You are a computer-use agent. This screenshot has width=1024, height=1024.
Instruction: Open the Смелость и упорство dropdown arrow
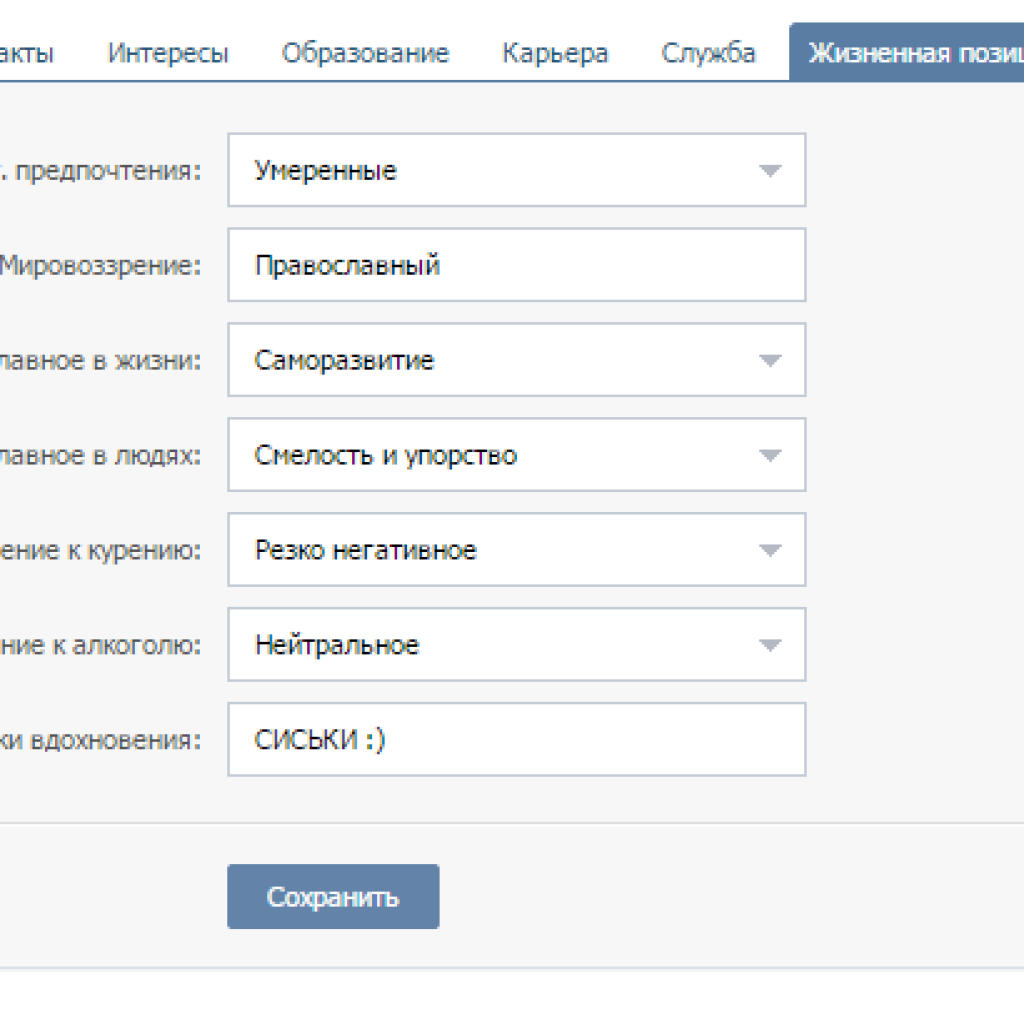pos(768,456)
